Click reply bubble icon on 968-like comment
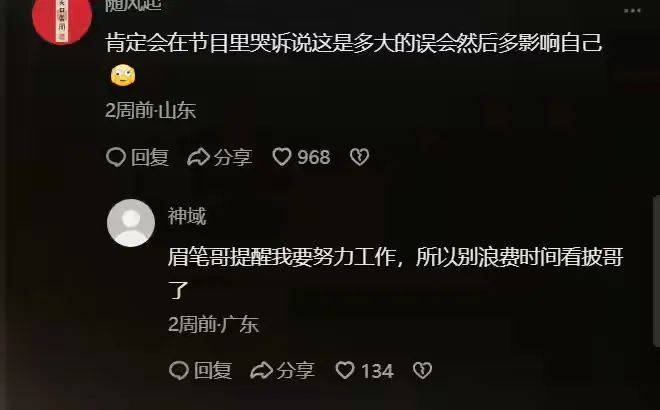 click(x=116, y=157)
